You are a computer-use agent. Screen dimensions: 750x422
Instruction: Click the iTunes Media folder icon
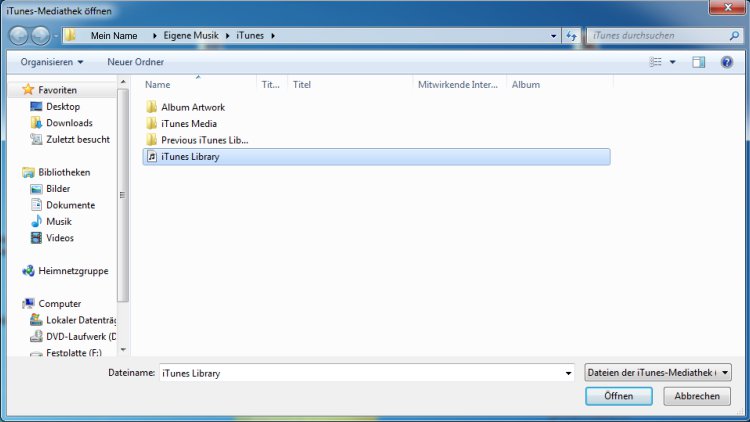tap(151, 123)
